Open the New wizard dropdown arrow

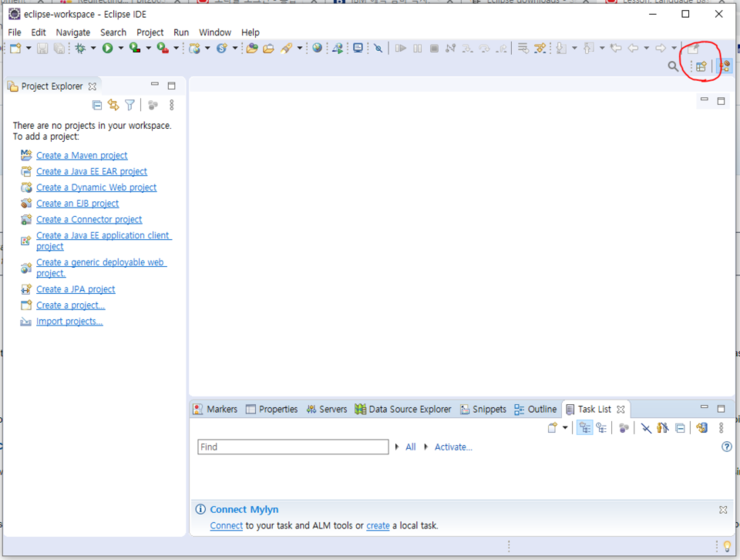coord(28,48)
